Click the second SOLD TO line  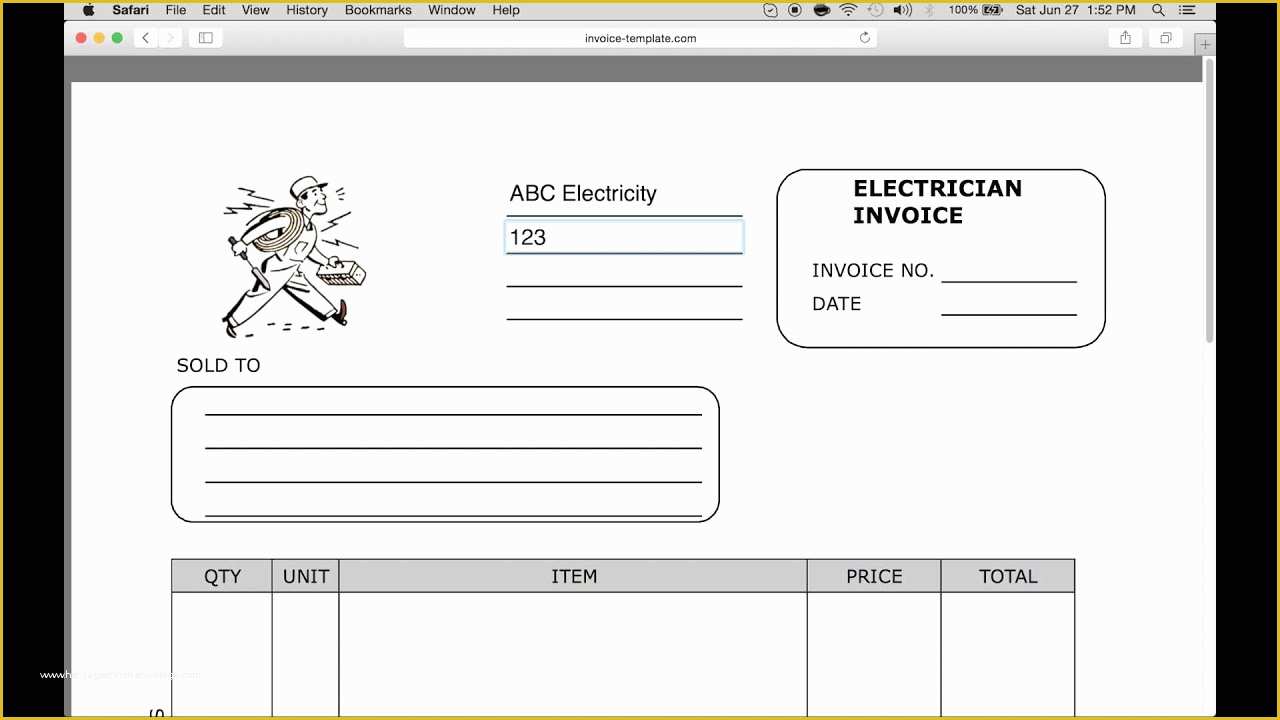pos(453,436)
